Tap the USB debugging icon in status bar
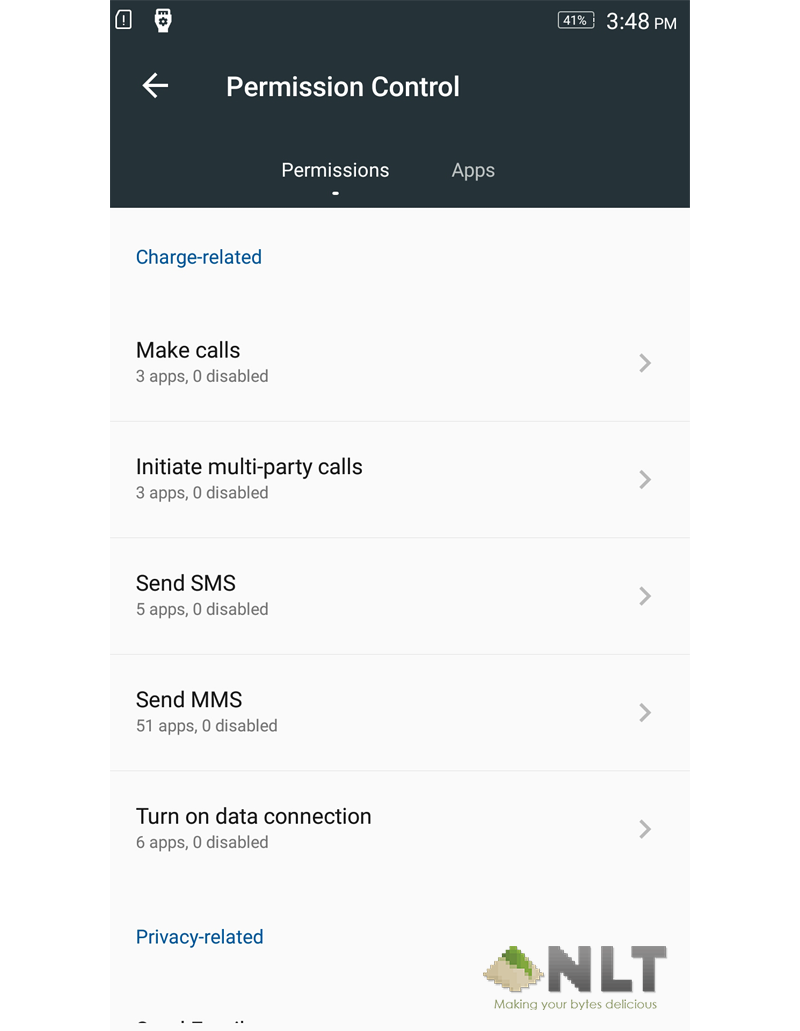 coord(163,20)
